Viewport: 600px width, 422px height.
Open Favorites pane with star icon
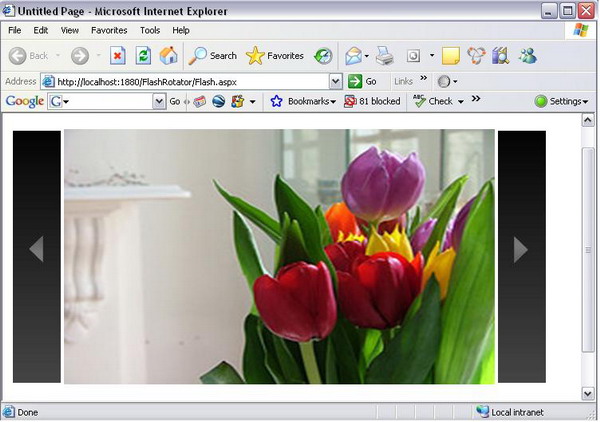[x=275, y=56]
